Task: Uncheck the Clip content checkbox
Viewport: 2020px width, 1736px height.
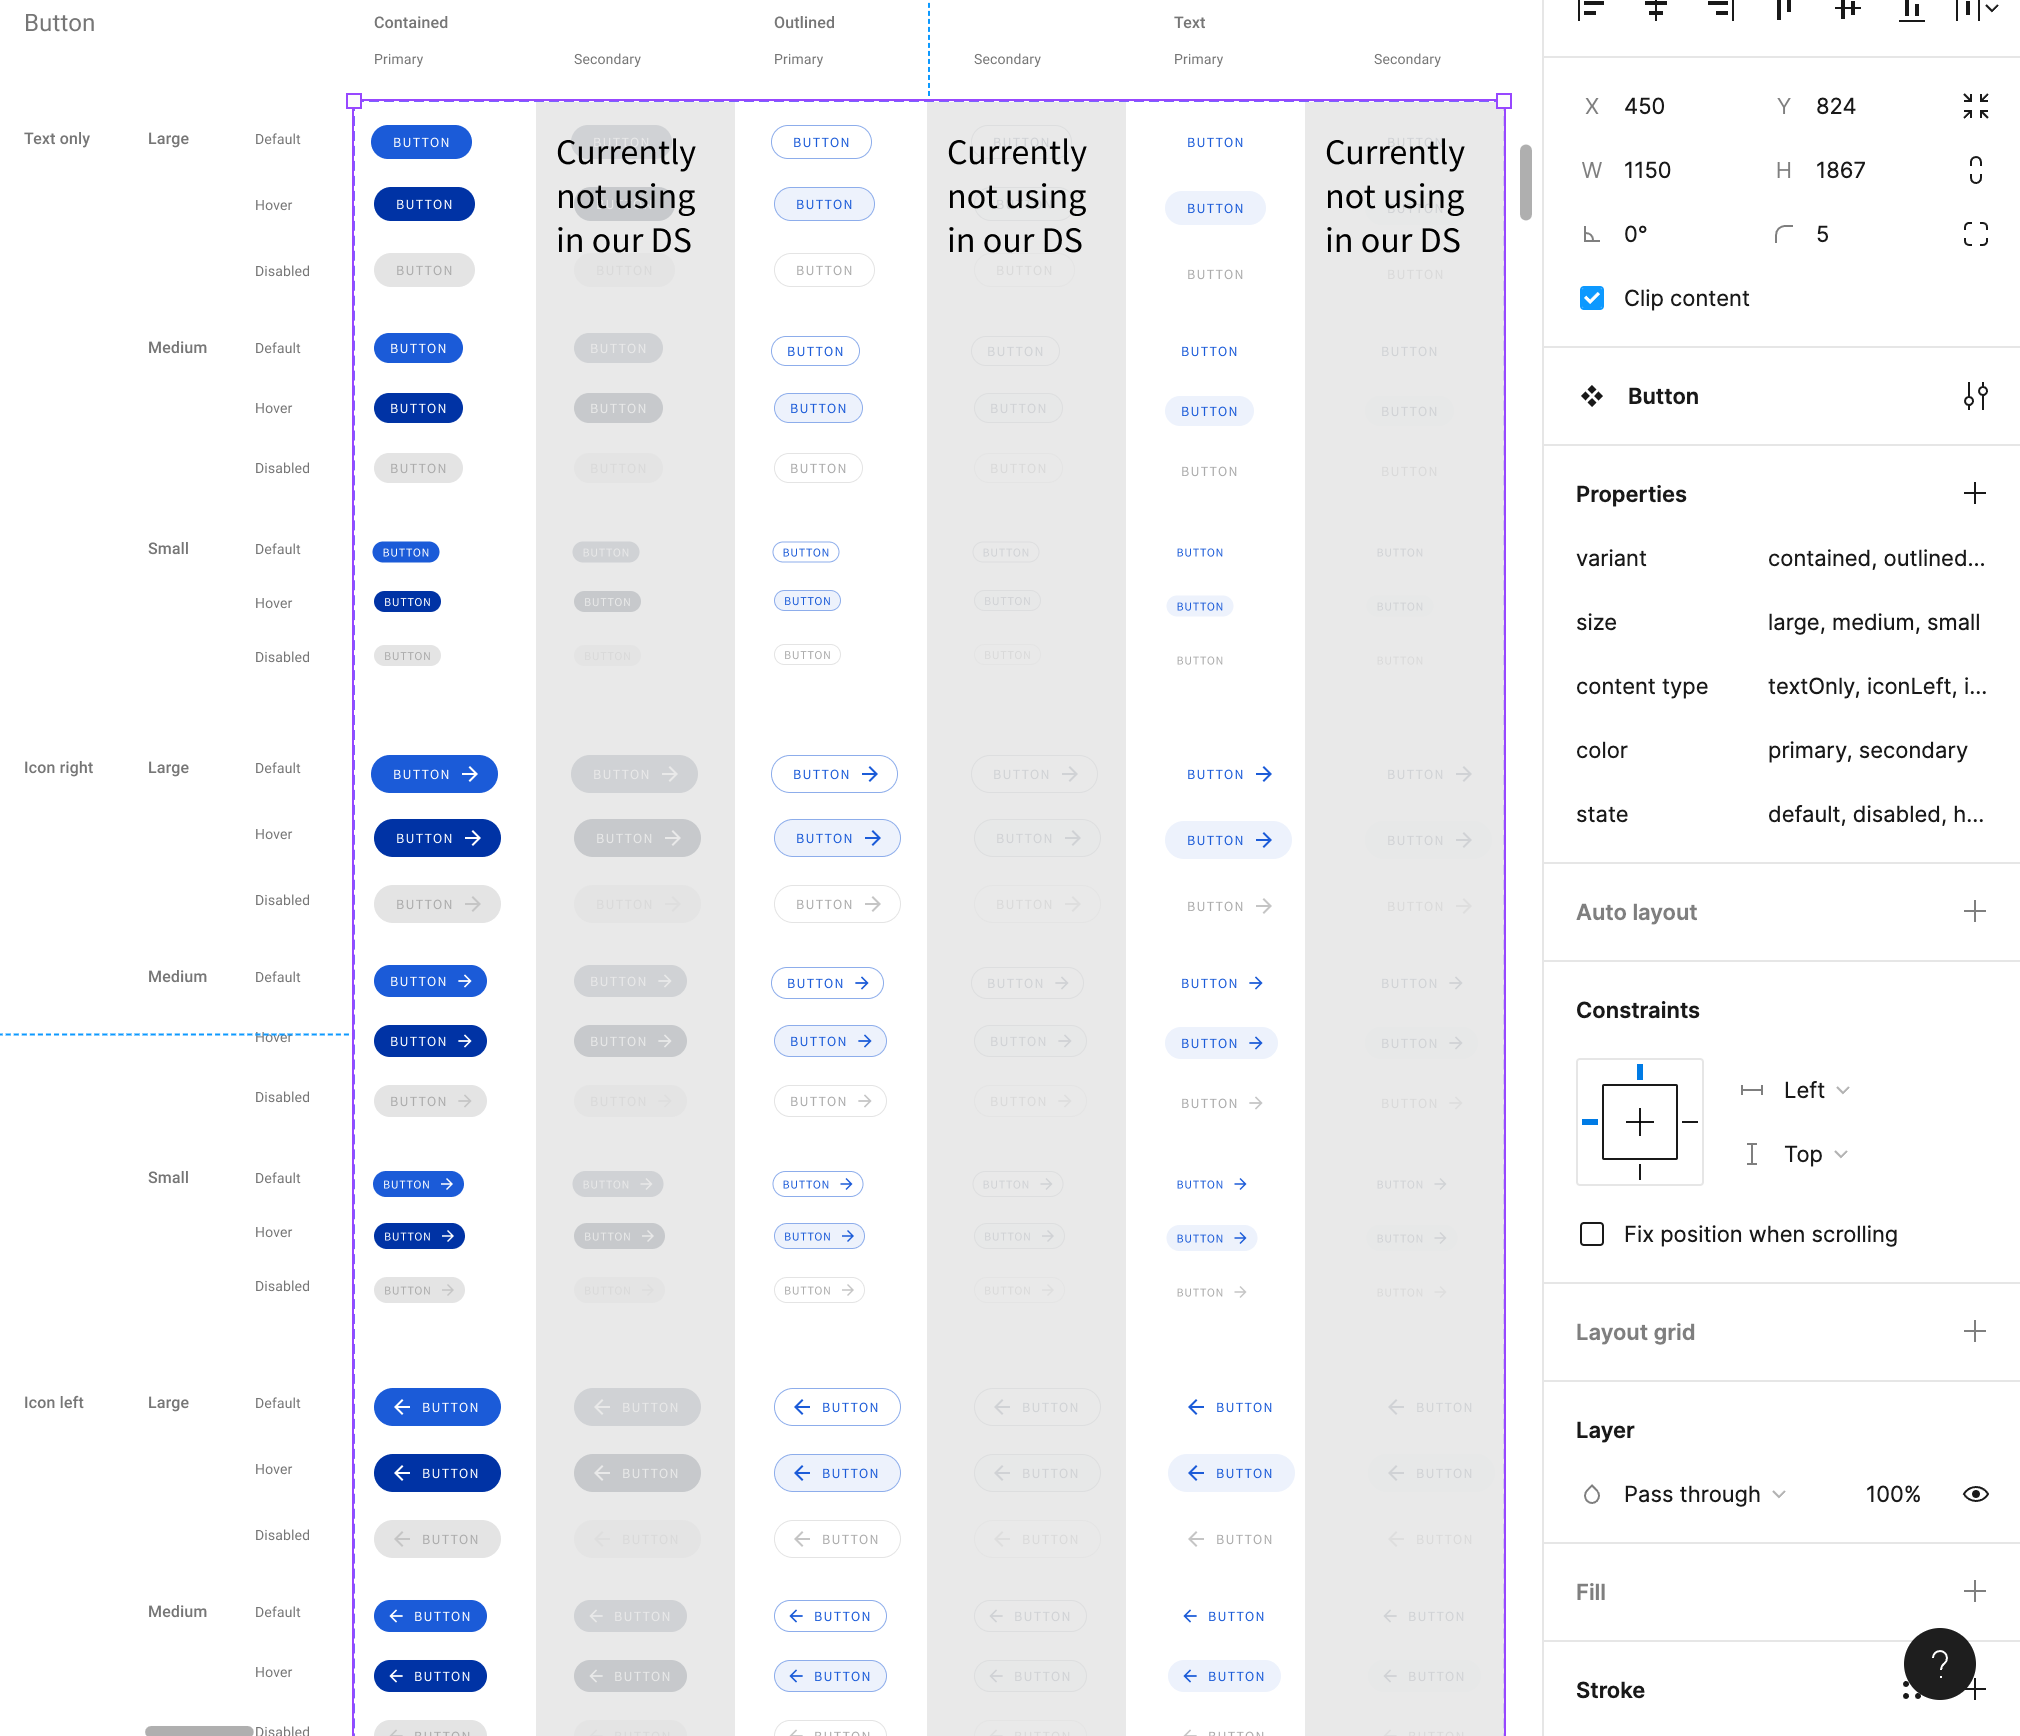Action: (1592, 298)
